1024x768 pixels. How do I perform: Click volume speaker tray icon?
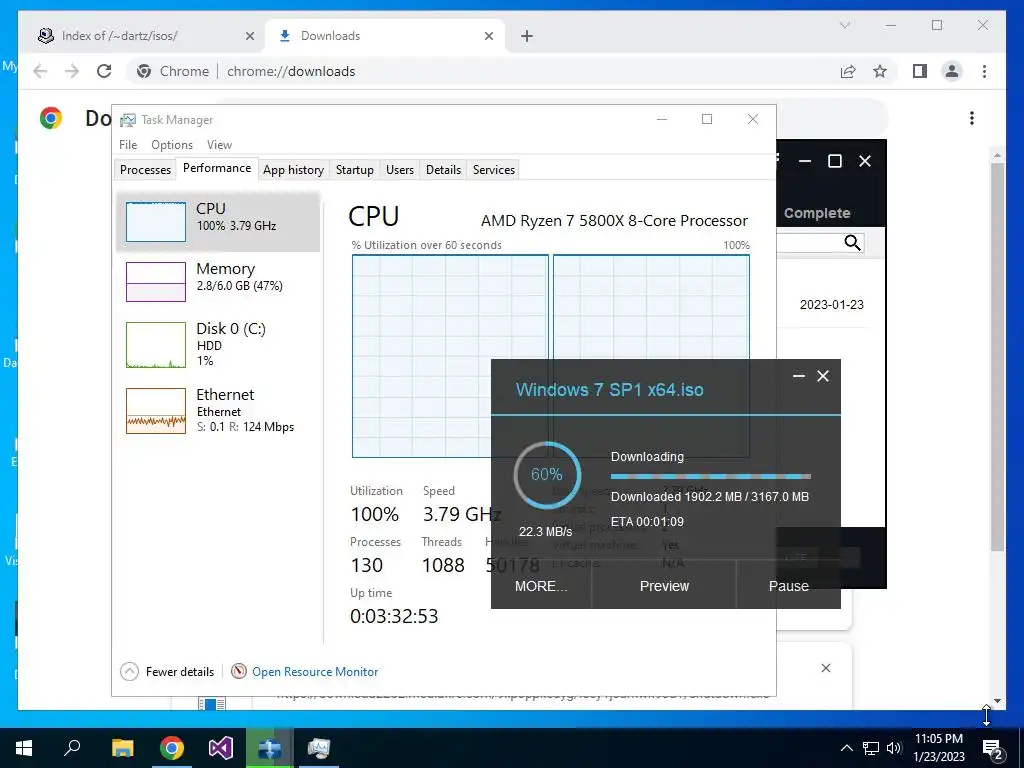pos(894,748)
